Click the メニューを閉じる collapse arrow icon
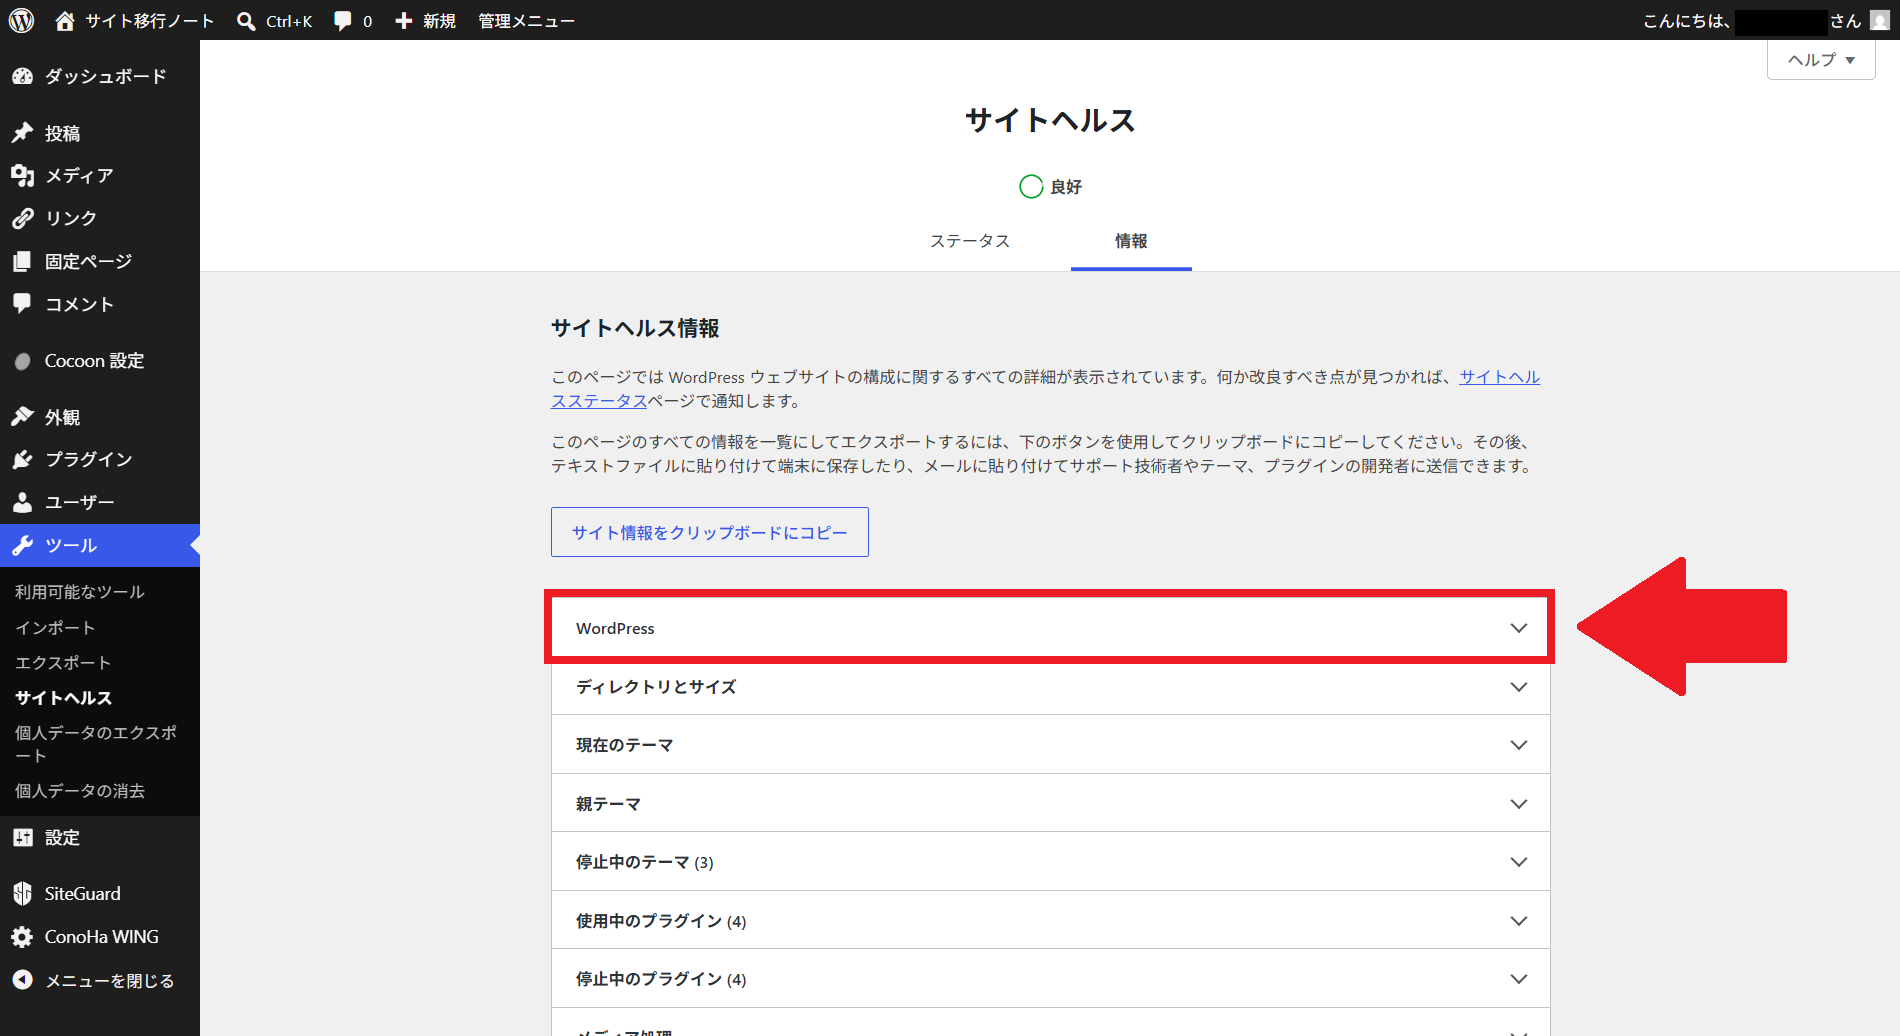The image size is (1900, 1036). pos(23,980)
